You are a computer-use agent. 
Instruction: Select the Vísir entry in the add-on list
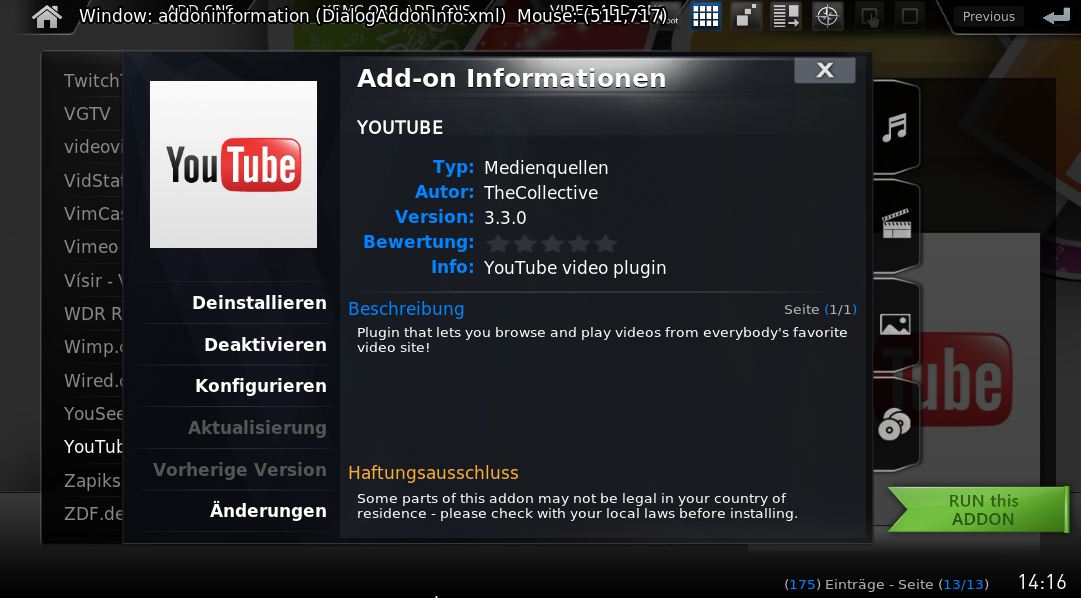pyautogui.click(x=92, y=280)
